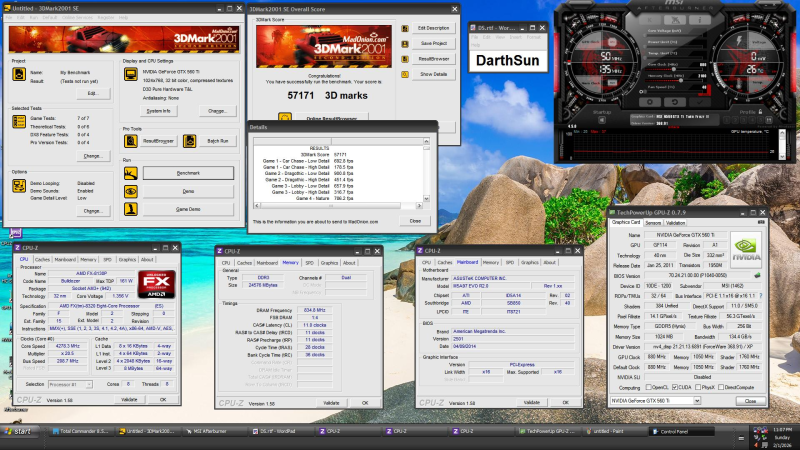The width and height of the screenshot is (800, 450).
Task: Click the icon beside ResultBrowser in score window
Action: (x=405, y=59)
